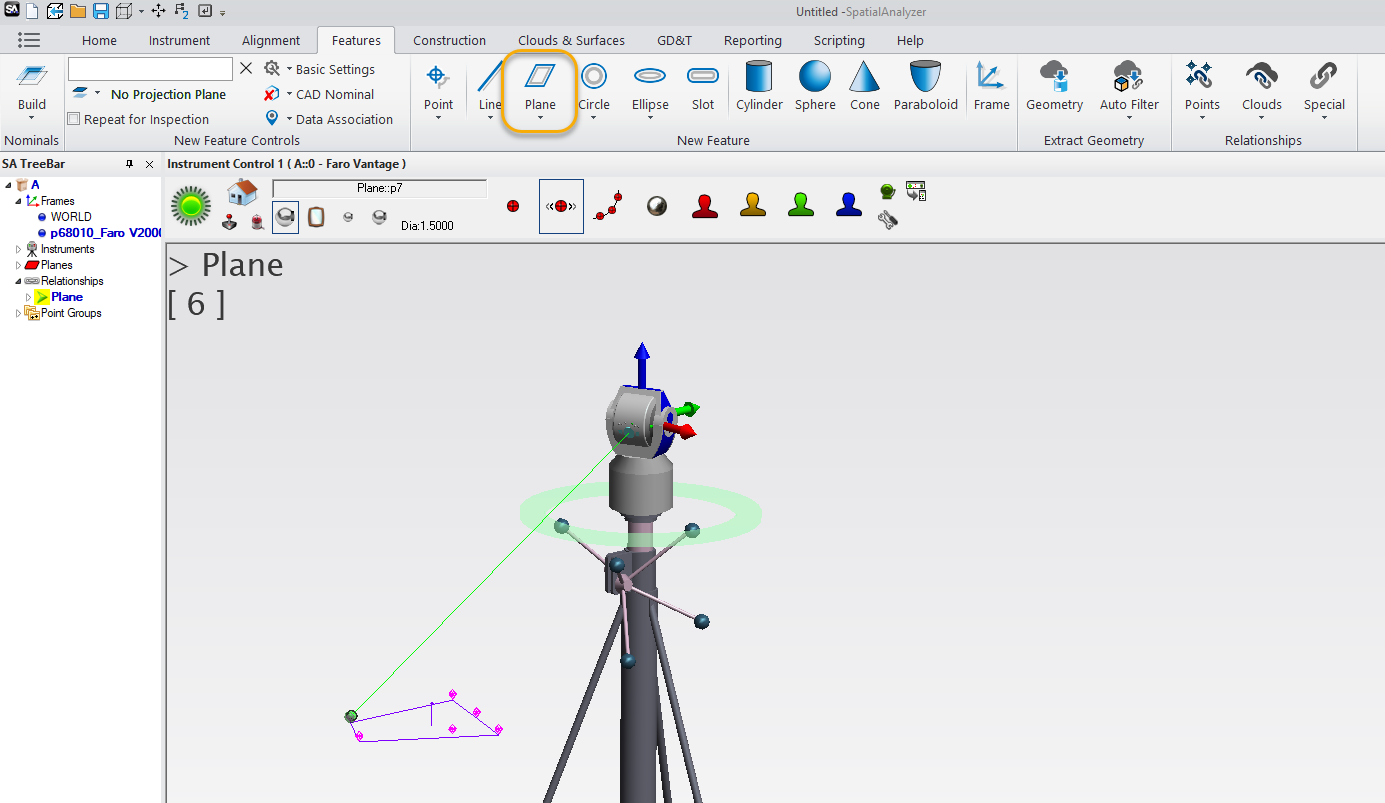Viewport: 1385px width, 803px height.
Task: Click the feature name input field
Action: click(x=150, y=69)
